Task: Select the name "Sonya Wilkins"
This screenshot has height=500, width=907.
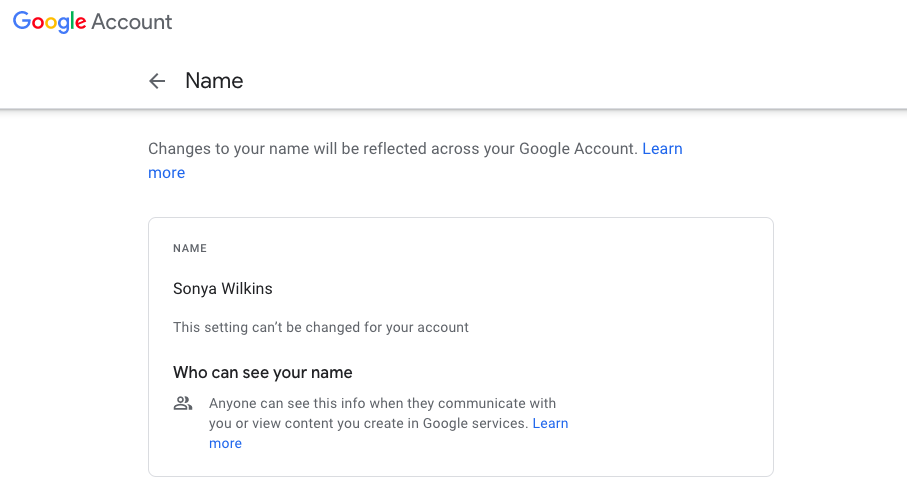Action: [223, 289]
